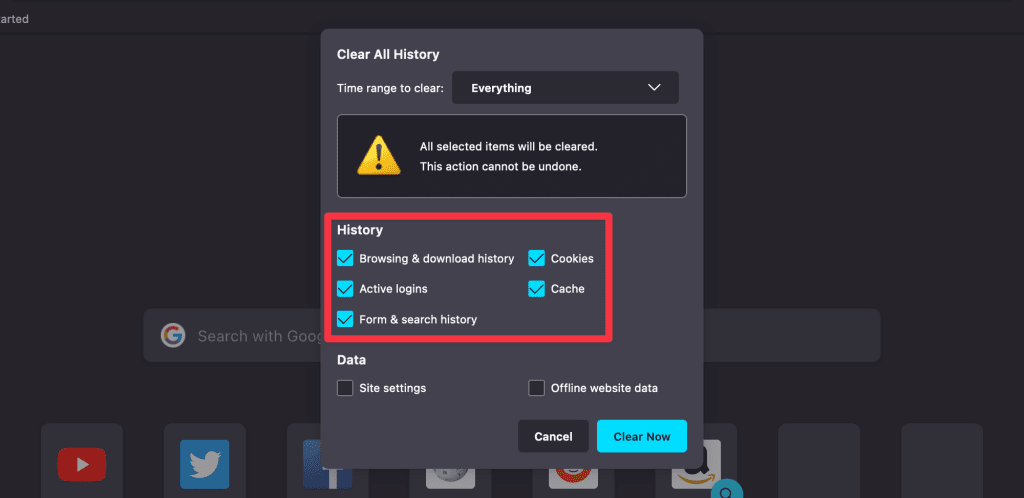Click the 'This action cannot be undone.' text
1024x498 pixels.
[500, 166]
